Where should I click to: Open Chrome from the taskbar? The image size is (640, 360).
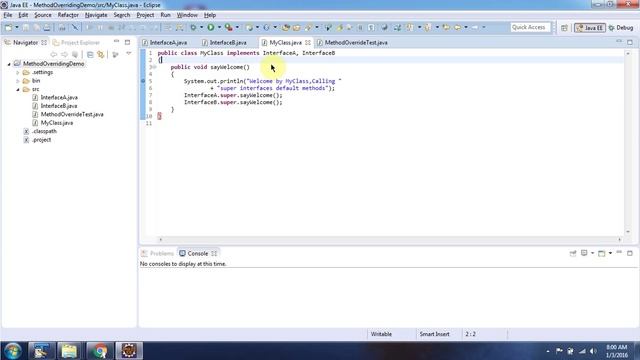coord(99,351)
